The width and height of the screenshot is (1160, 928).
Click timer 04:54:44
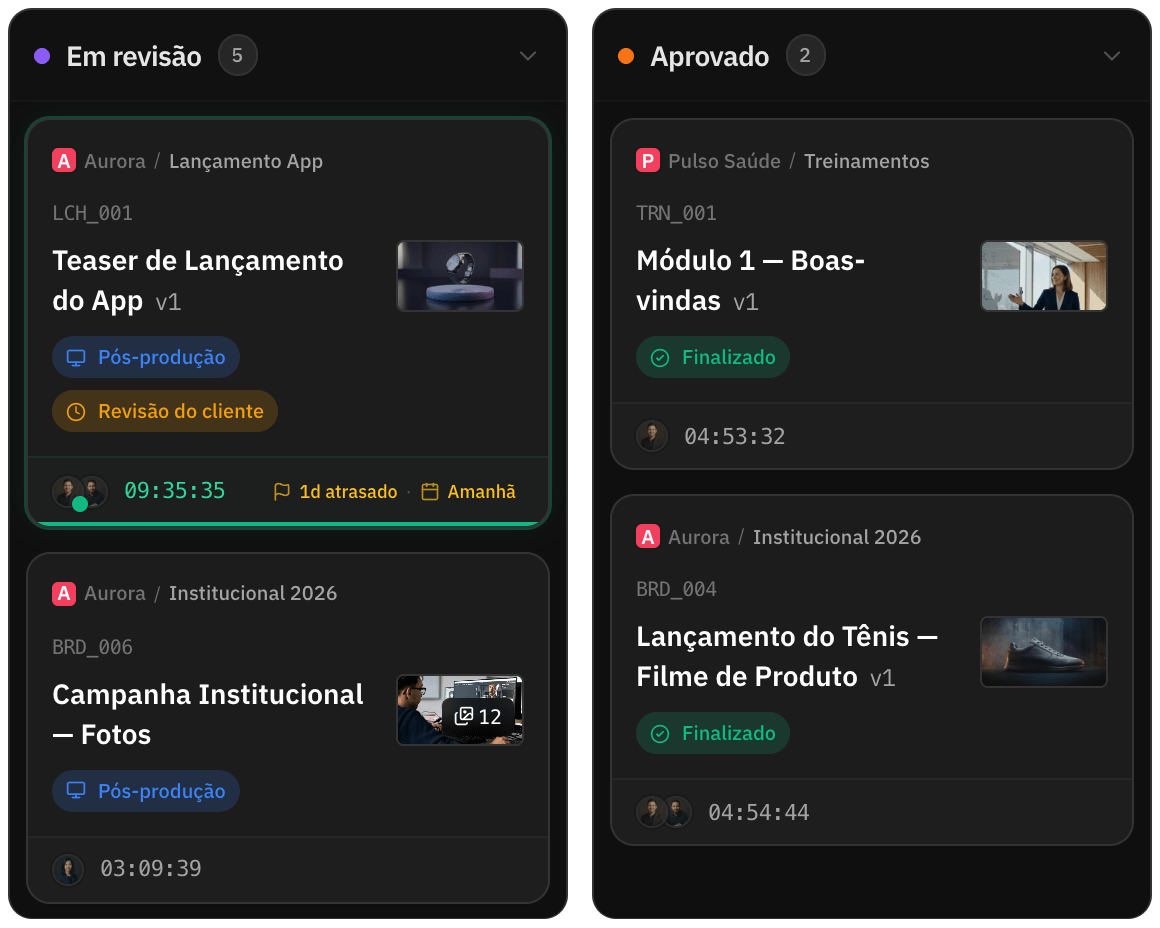pos(758,813)
